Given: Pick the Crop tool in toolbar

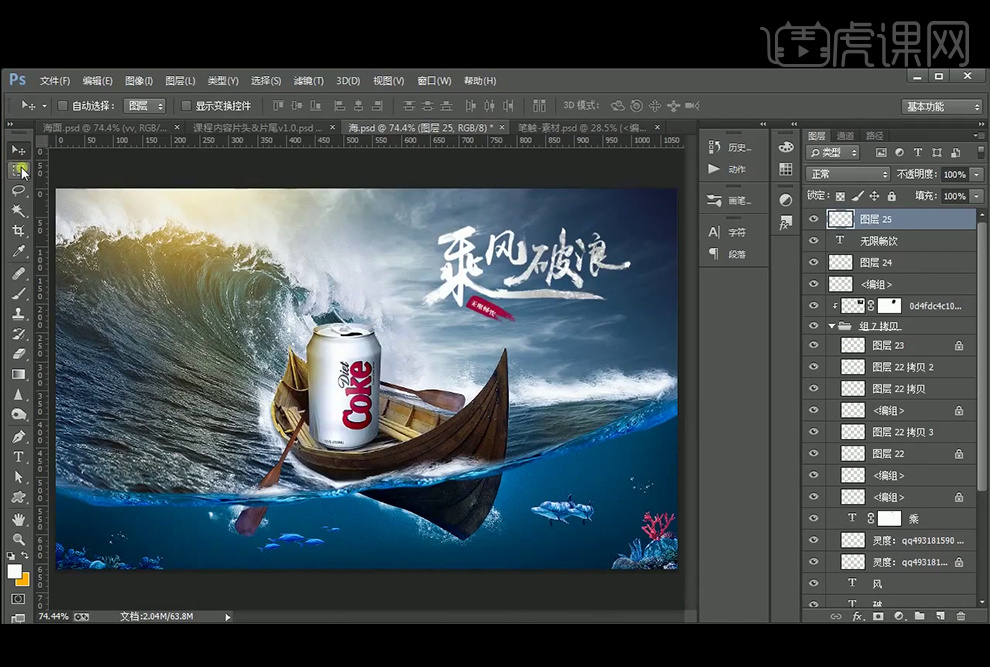Looking at the screenshot, I should pyautogui.click(x=18, y=231).
